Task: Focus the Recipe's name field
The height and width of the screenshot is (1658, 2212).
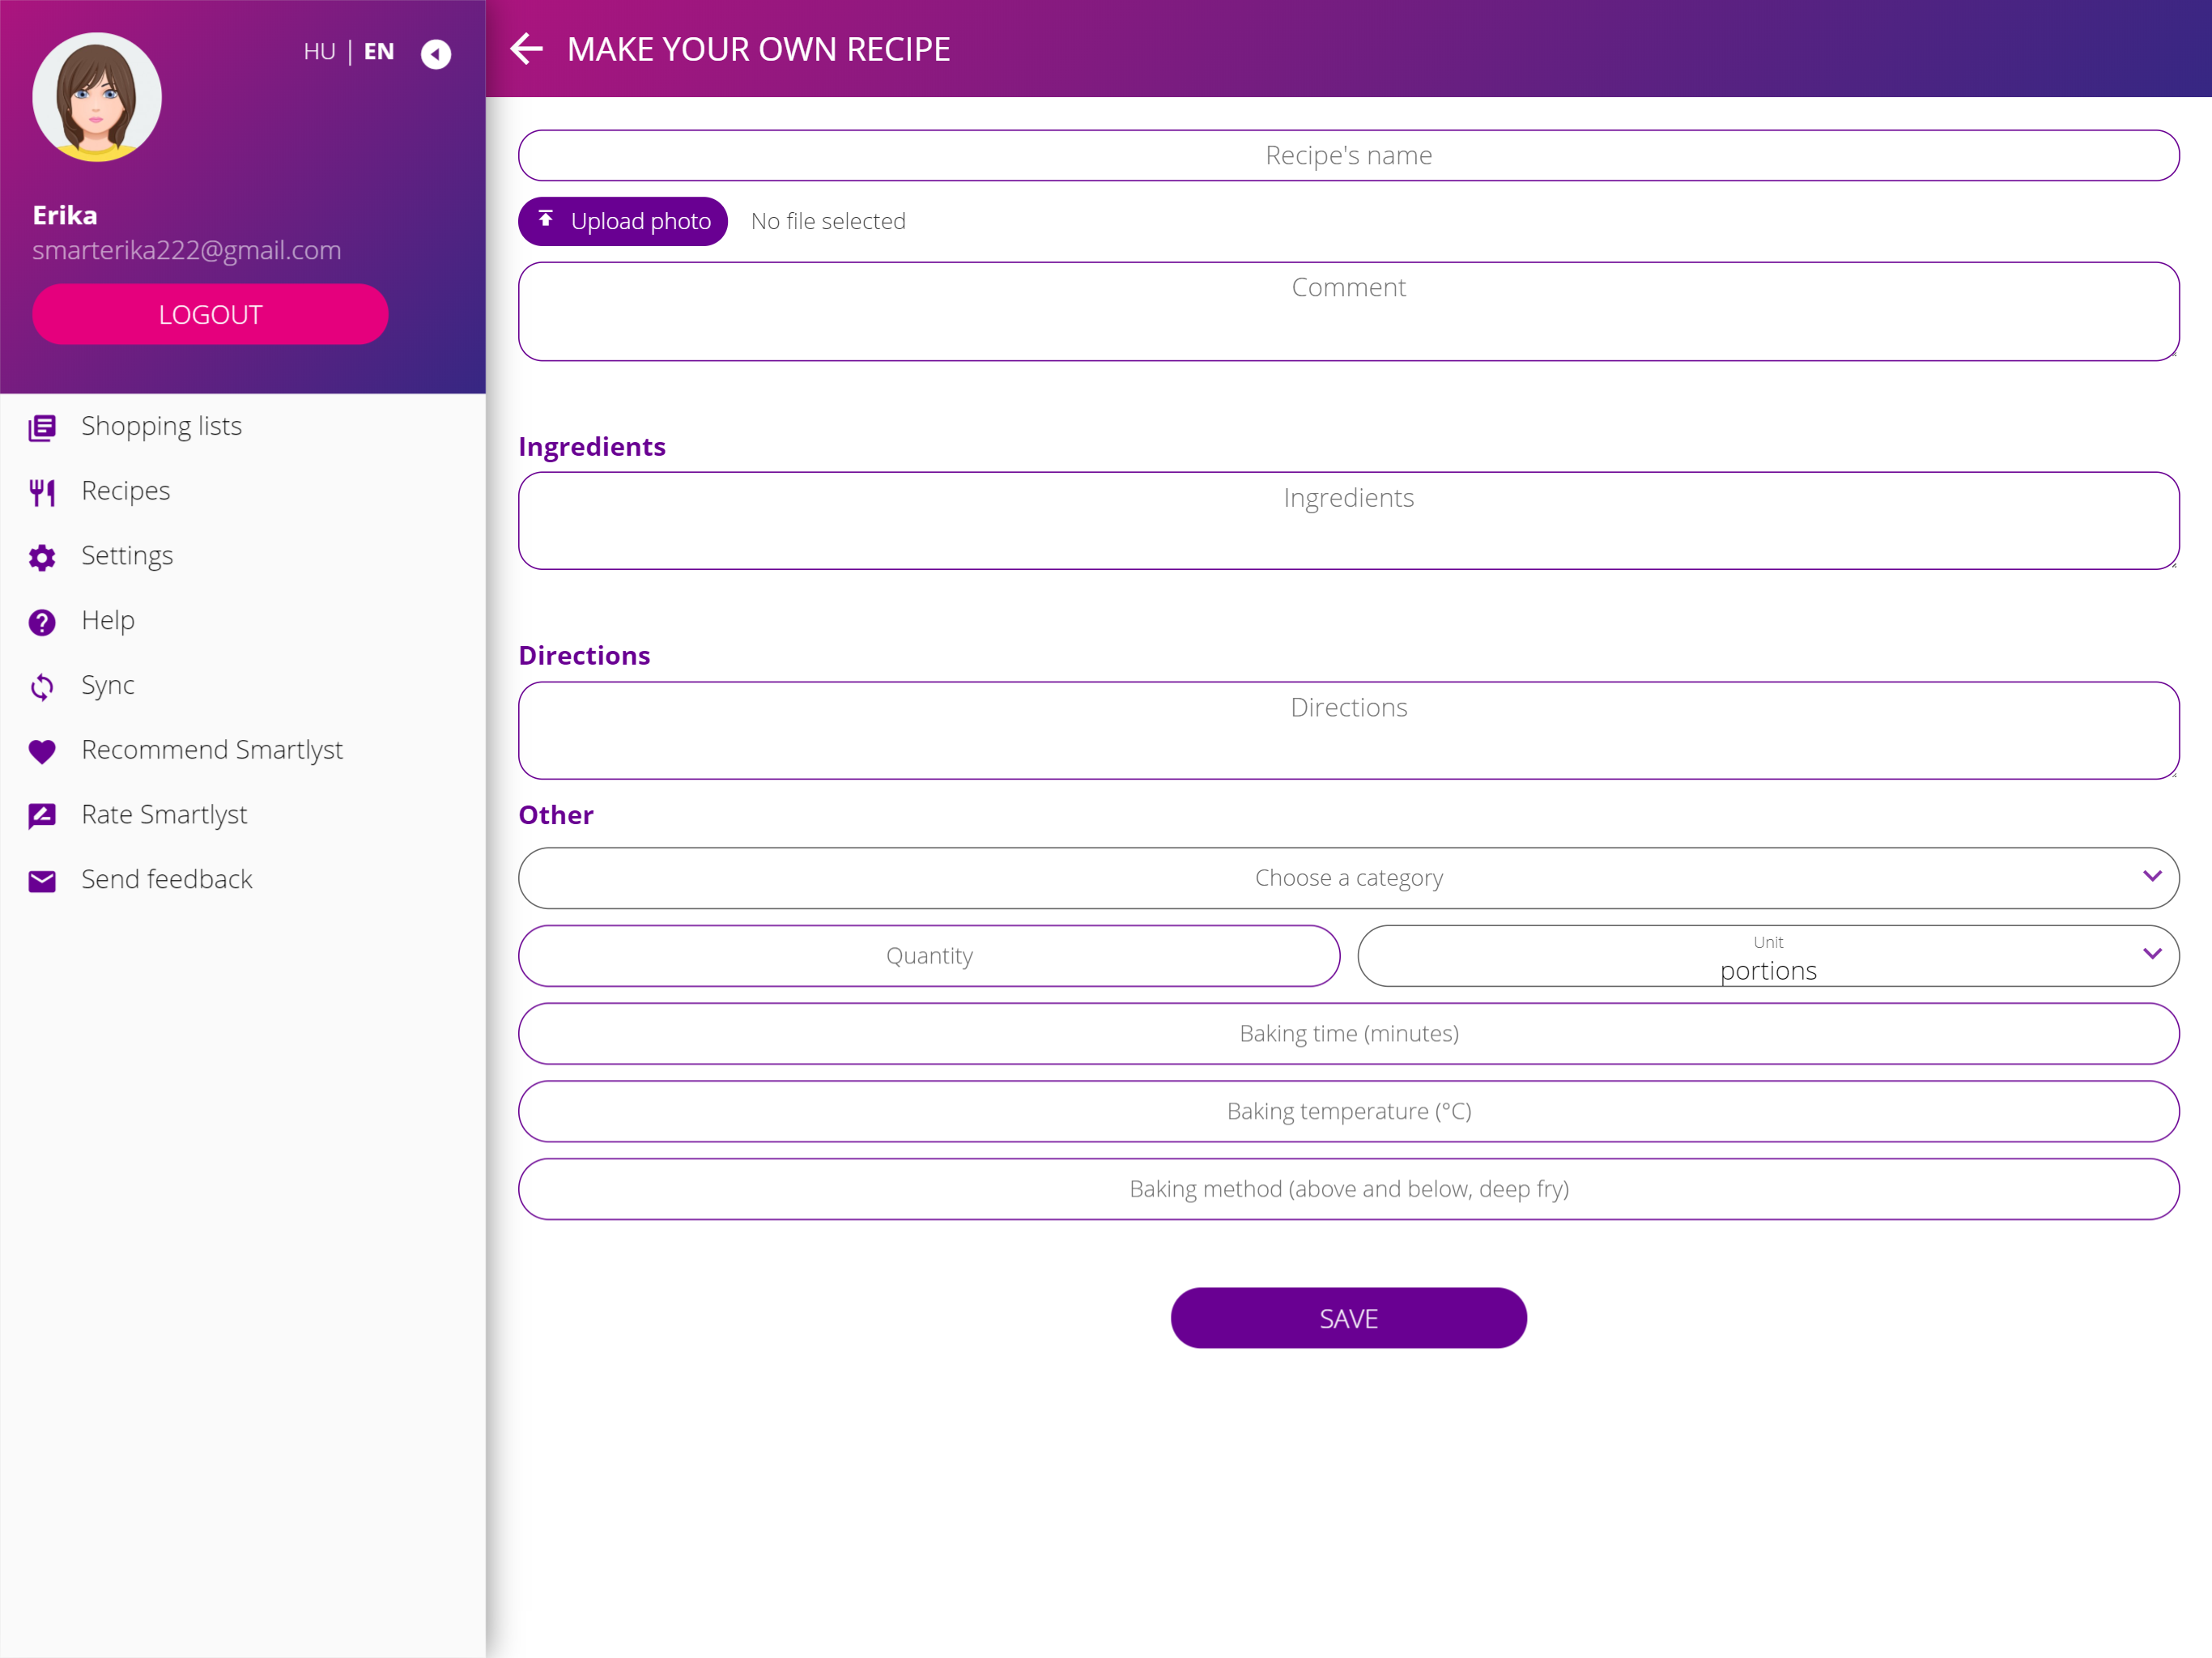Action: pyautogui.click(x=1349, y=155)
